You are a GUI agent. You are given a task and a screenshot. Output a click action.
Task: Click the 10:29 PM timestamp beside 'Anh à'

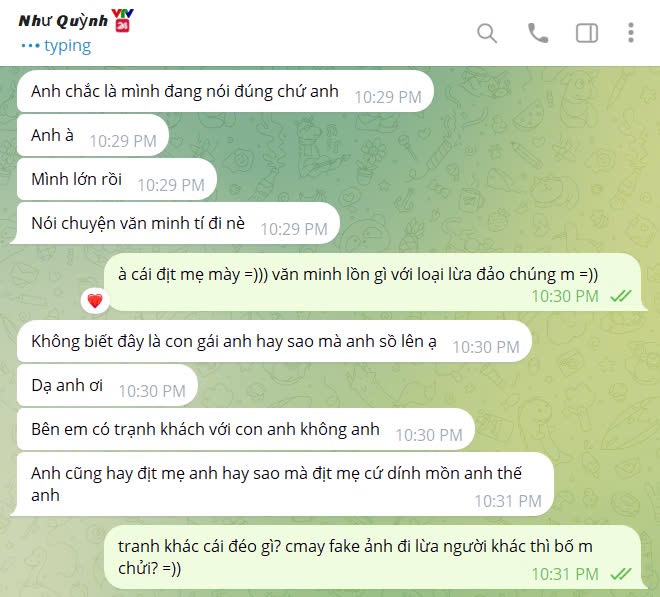pos(123,141)
